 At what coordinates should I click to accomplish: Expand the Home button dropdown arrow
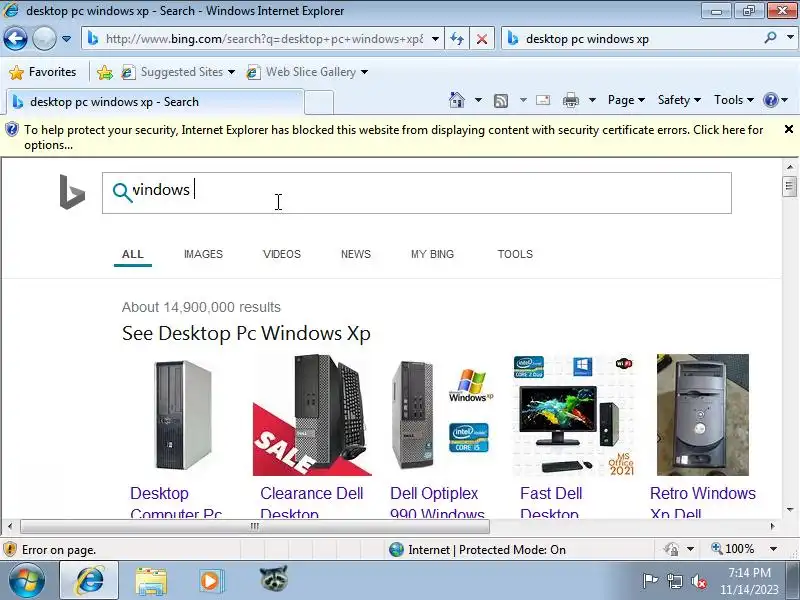coord(478,100)
